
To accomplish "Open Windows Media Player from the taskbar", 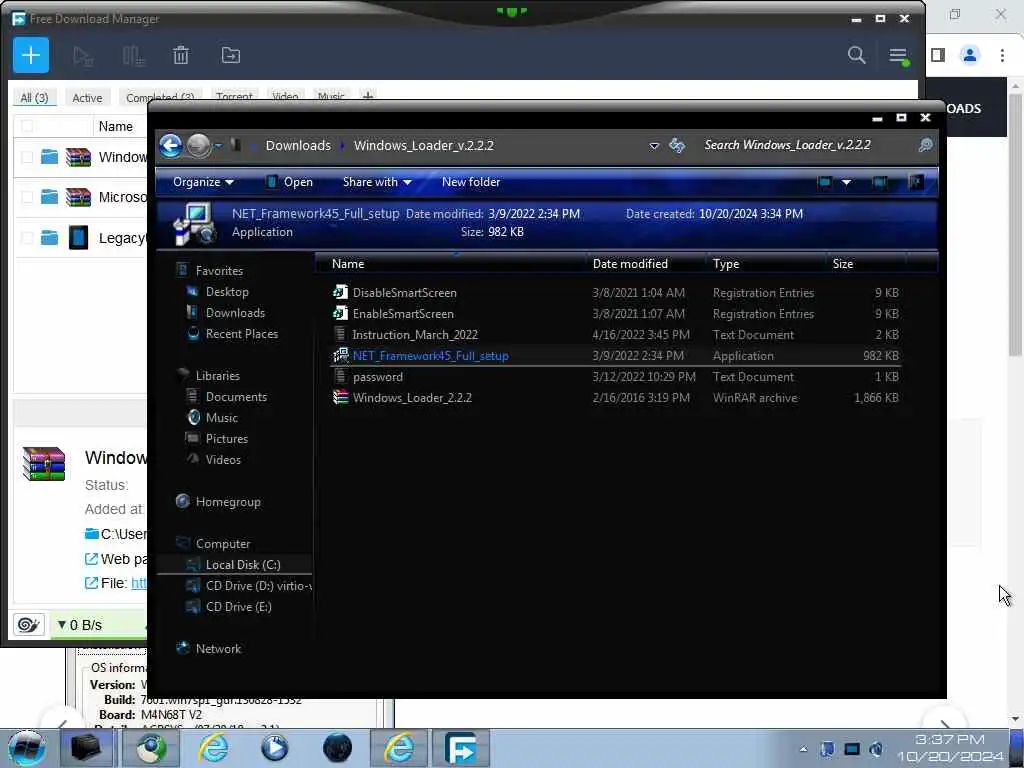I will tap(274, 748).
